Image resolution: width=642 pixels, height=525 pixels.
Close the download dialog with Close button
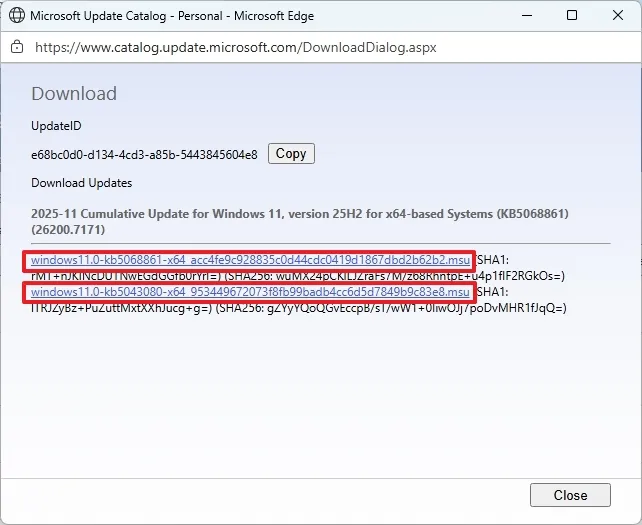pyautogui.click(x=570, y=495)
